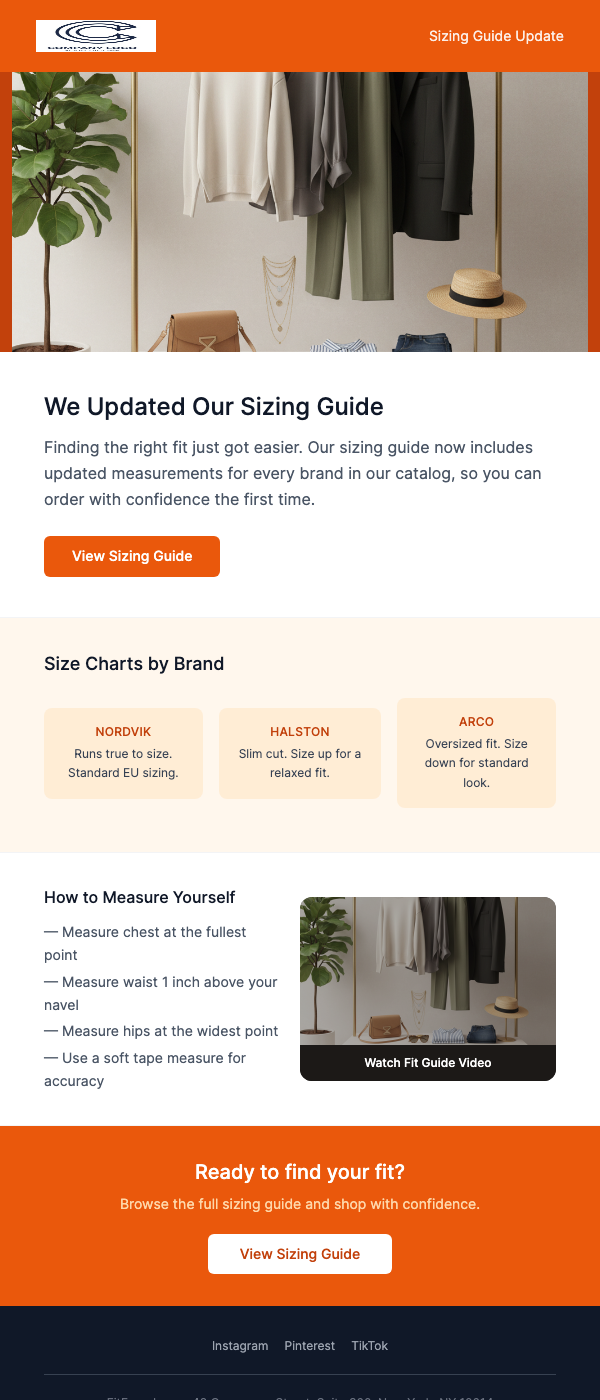Click the orange header banner area
Screen dimensions: 600x1400
click(x=300, y=36)
